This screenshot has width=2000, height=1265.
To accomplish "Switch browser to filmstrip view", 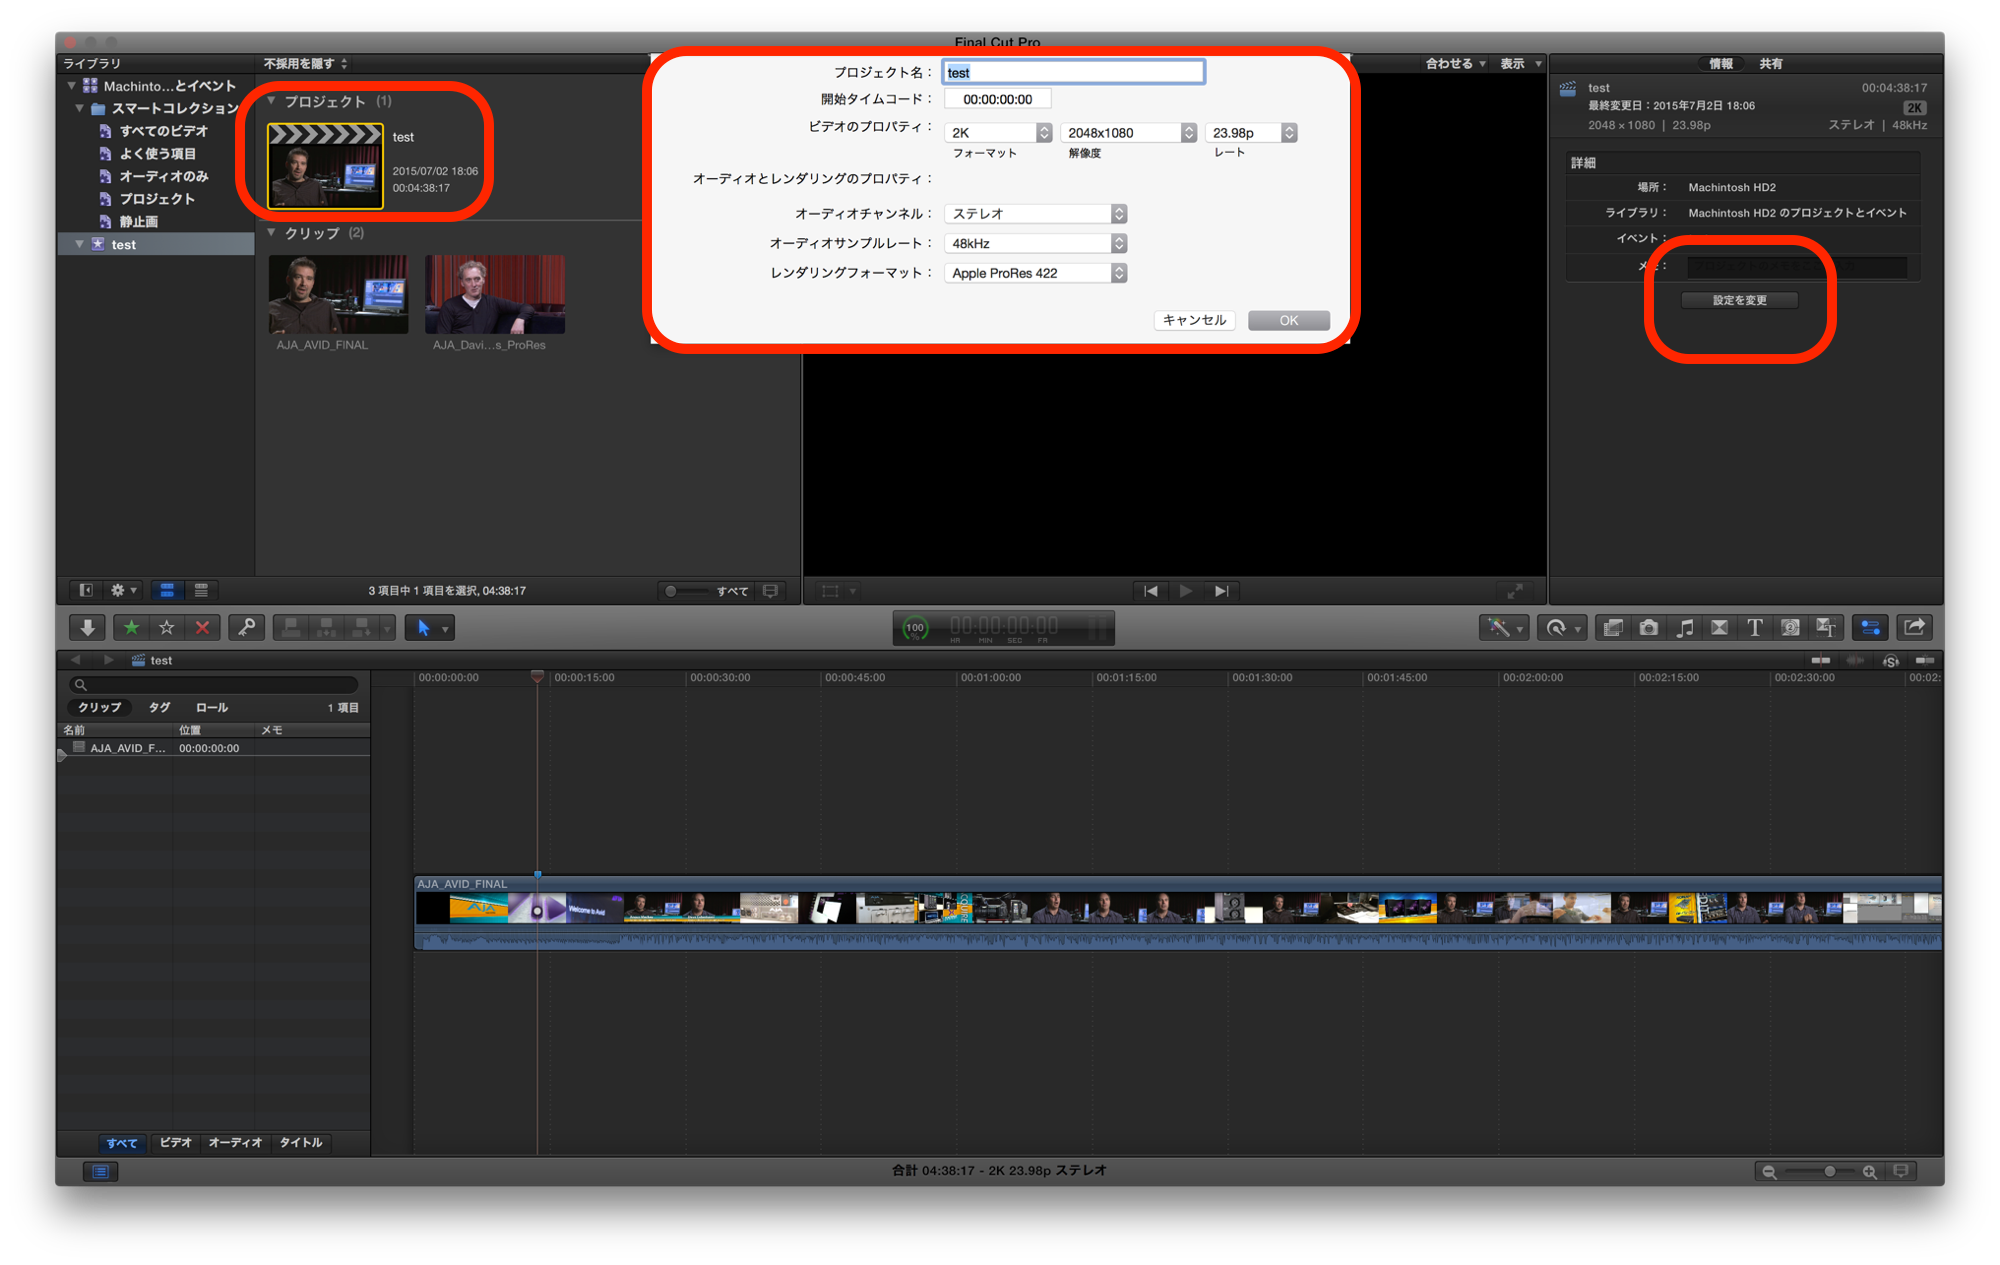I will coord(167,591).
